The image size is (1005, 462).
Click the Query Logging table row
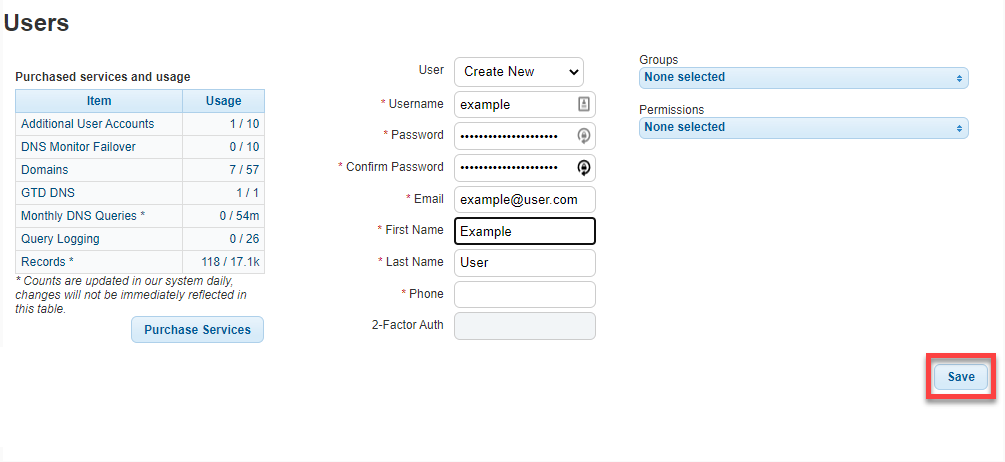coord(140,239)
